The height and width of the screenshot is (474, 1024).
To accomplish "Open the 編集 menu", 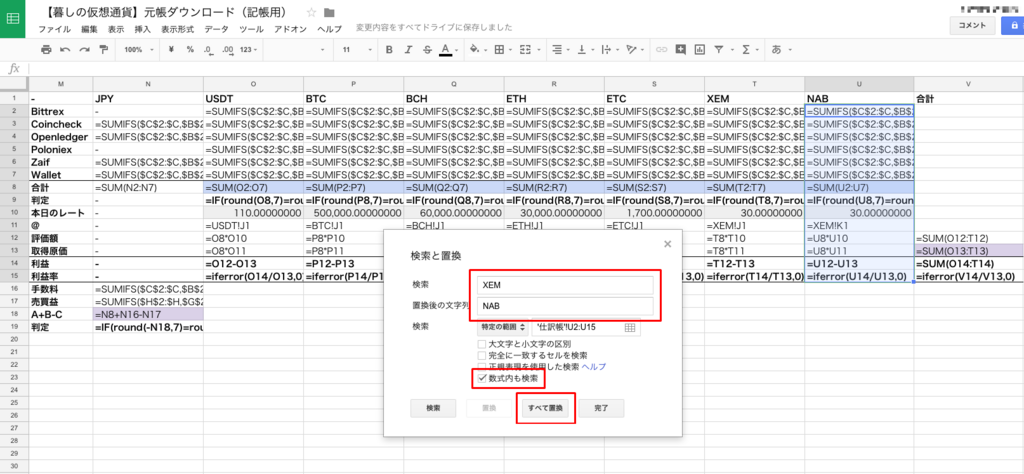I will pyautogui.click(x=89, y=29).
